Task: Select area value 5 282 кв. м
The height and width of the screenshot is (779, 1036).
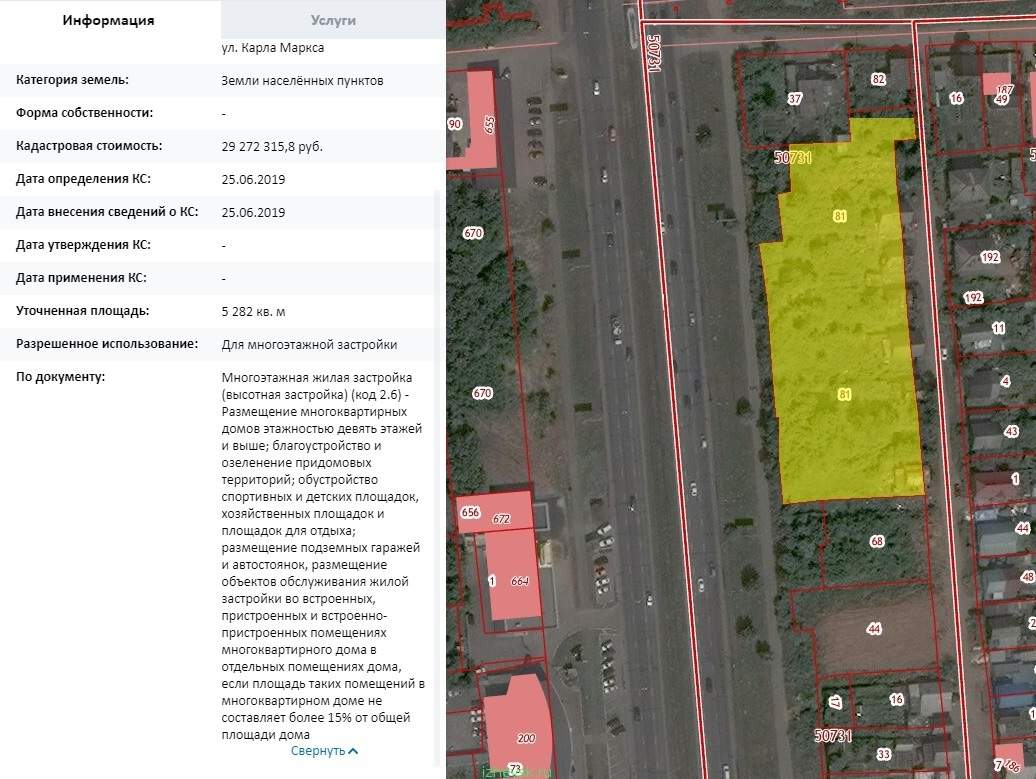Action: tap(253, 312)
